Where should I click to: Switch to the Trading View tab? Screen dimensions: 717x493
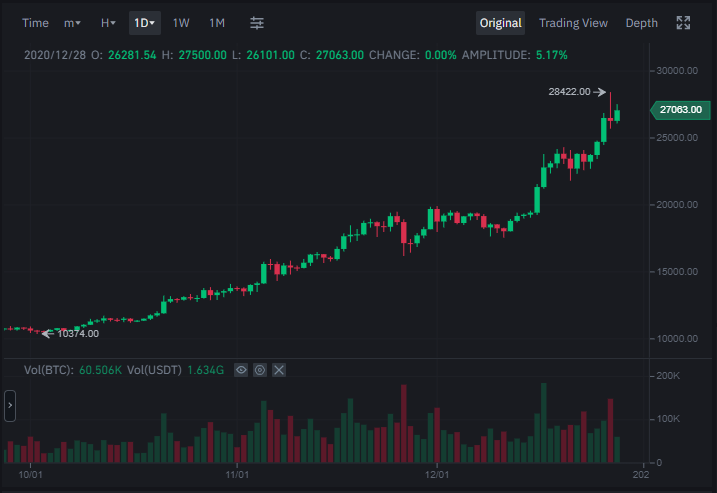click(x=573, y=23)
